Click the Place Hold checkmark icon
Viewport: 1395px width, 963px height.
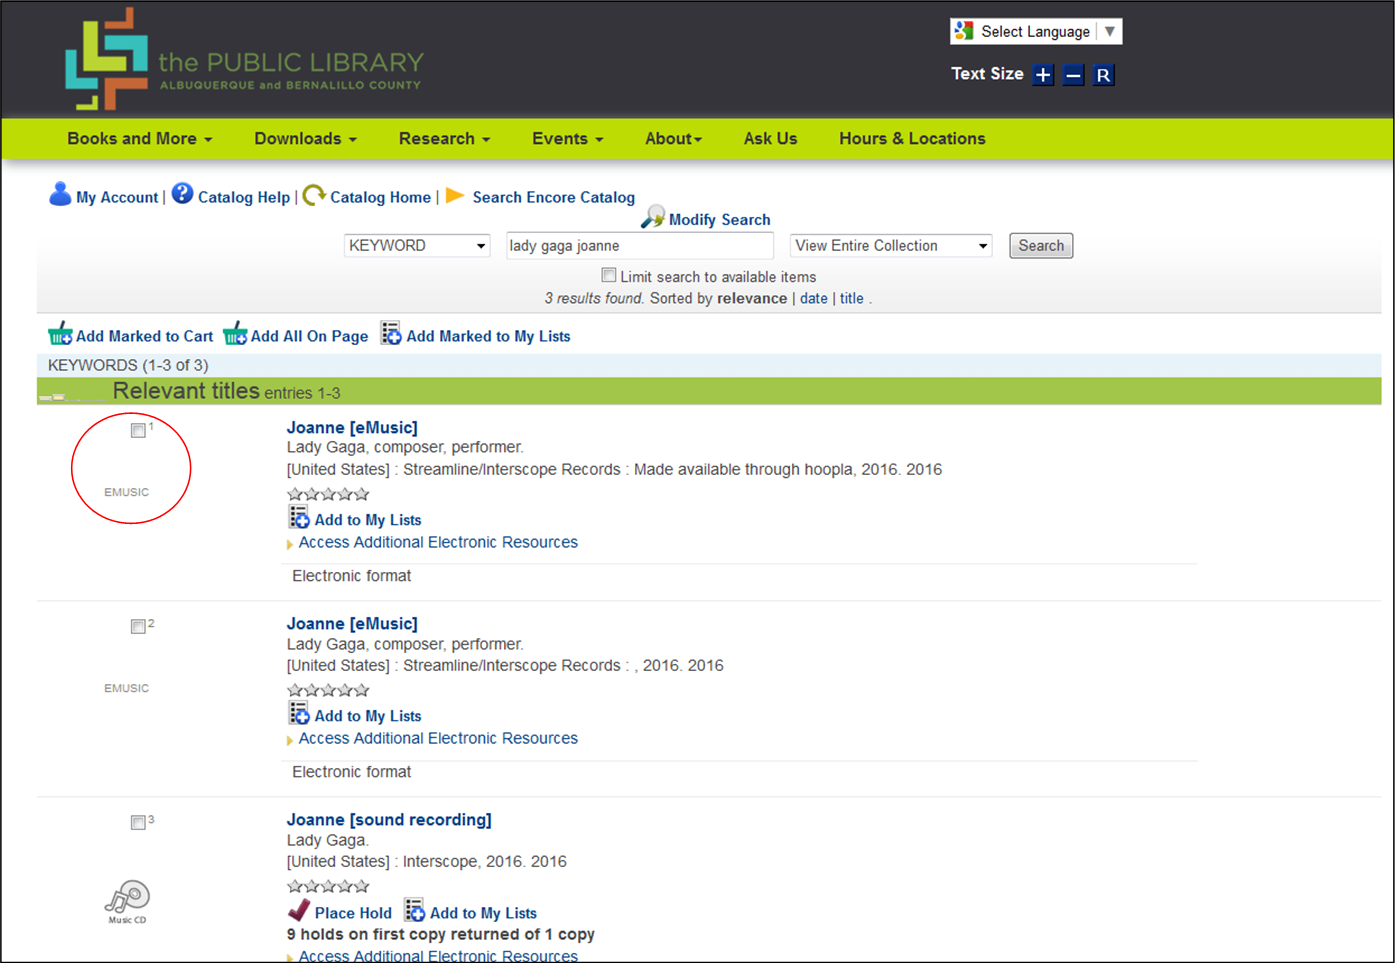[x=299, y=910]
